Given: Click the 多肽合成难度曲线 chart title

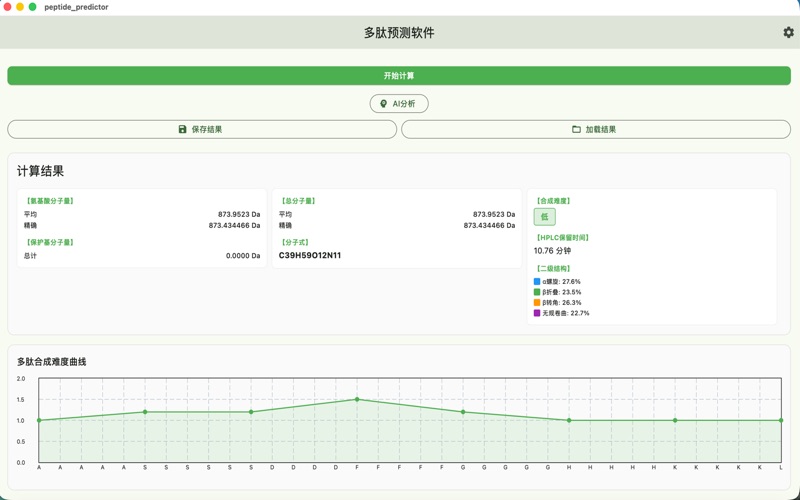Looking at the screenshot, I should coord(52,362).
